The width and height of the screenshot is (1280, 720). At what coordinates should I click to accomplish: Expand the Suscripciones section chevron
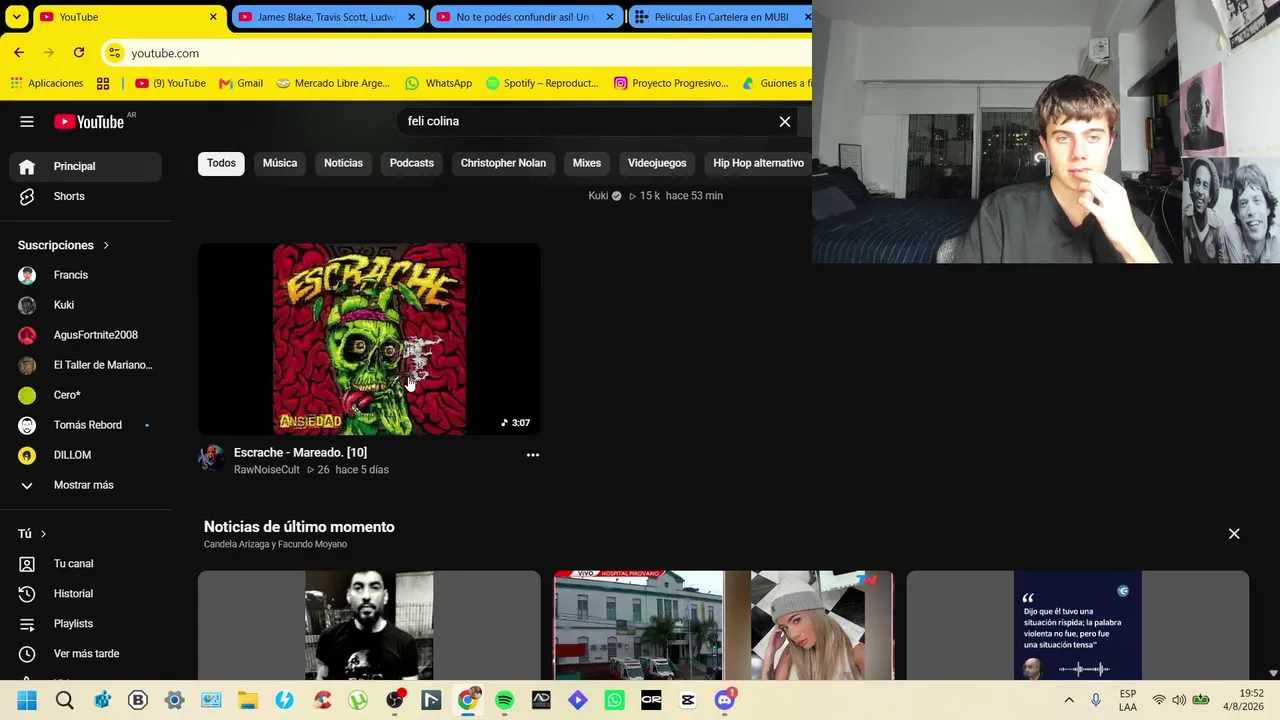(x=106, y=245)
